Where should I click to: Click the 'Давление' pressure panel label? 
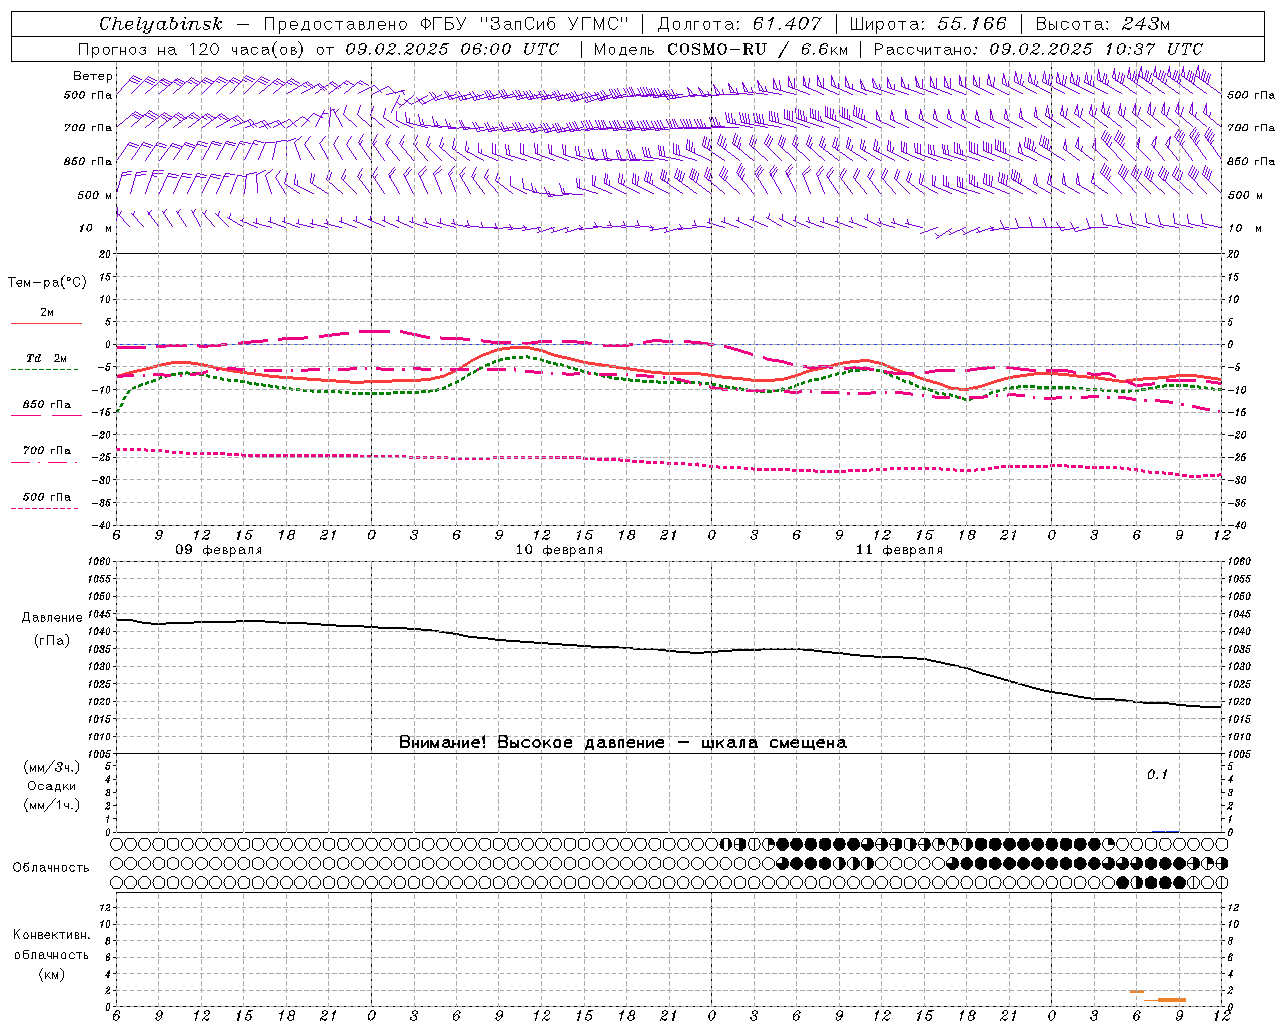click(x=51, y=618)
